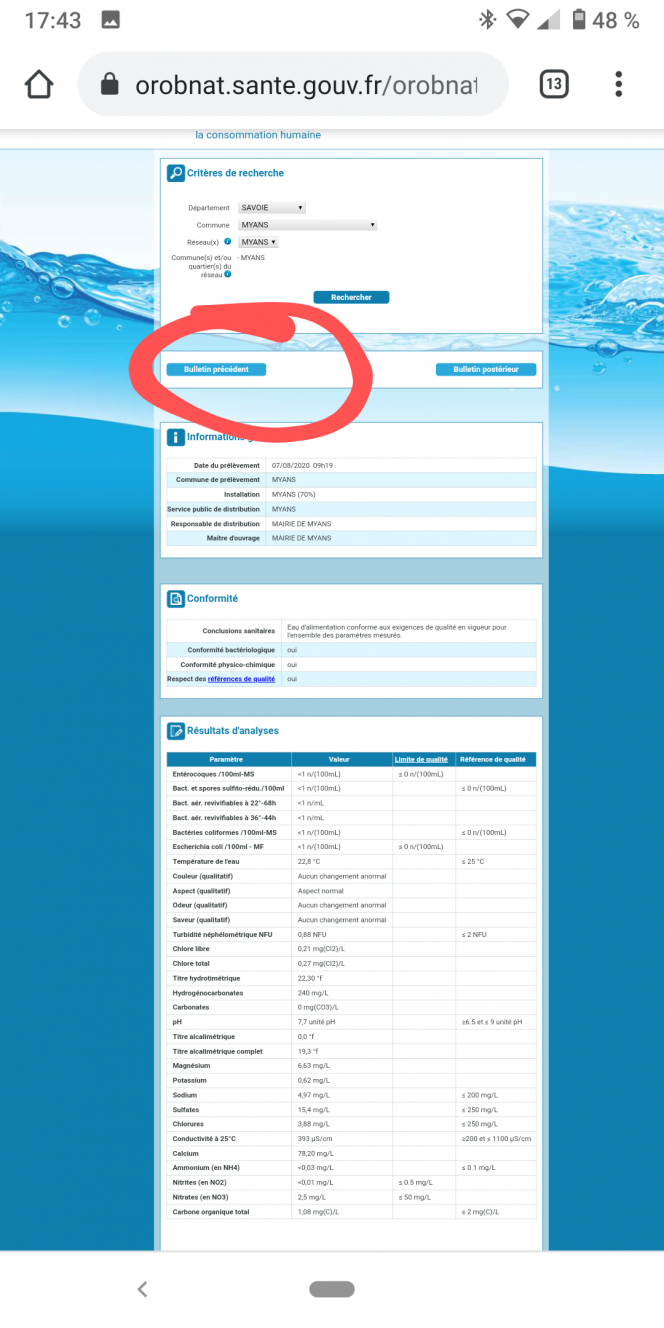664x1328 pixels.
Task: Tap the Android home pill button
Action: click(332, 1289)
